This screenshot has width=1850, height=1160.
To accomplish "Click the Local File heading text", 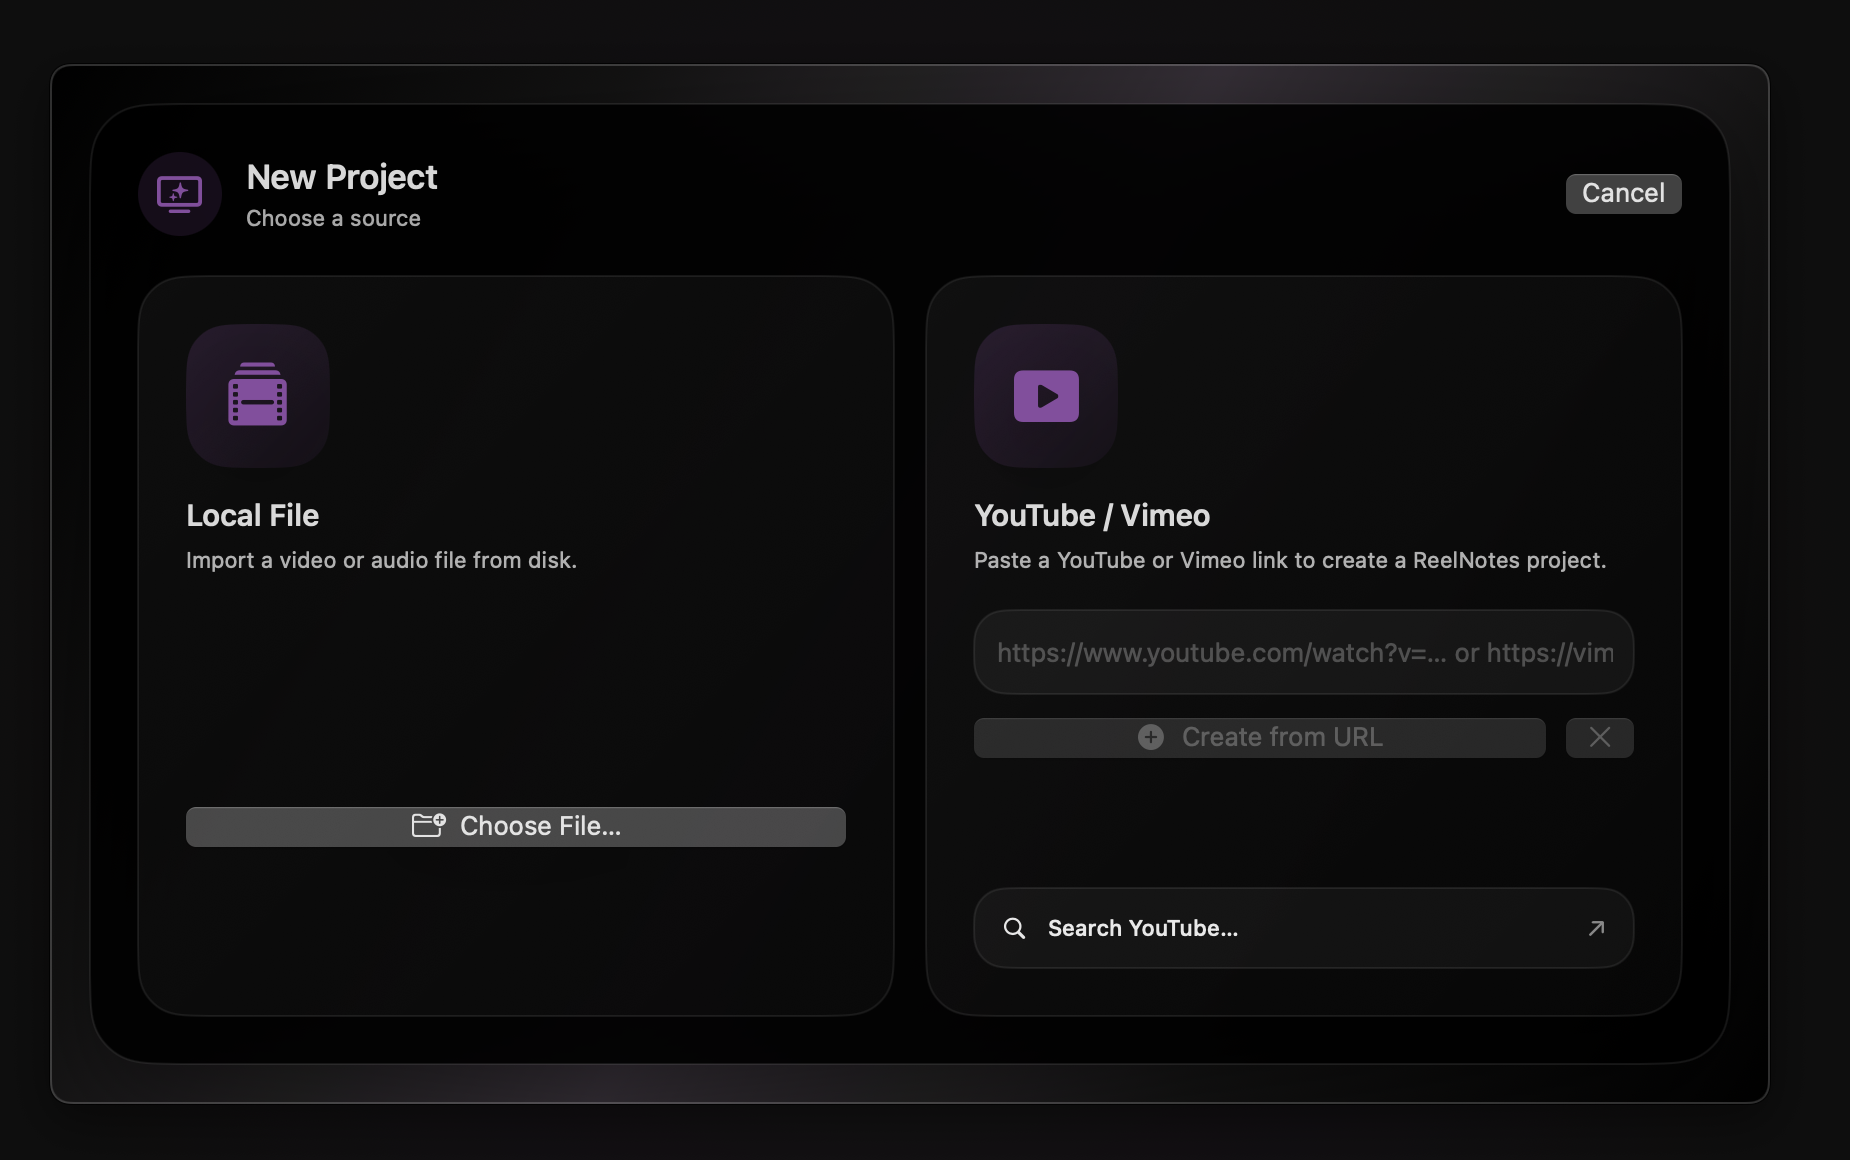I will [x=252, y=515].
